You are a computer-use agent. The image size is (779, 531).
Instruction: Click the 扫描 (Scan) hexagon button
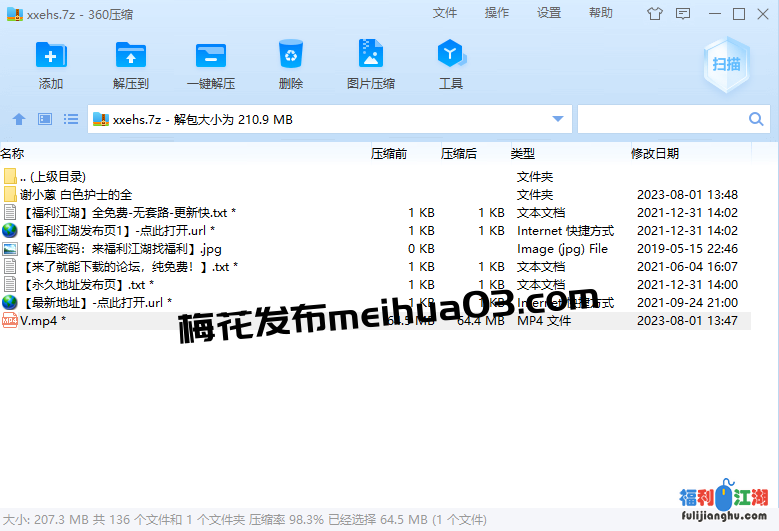pos(726,65)
